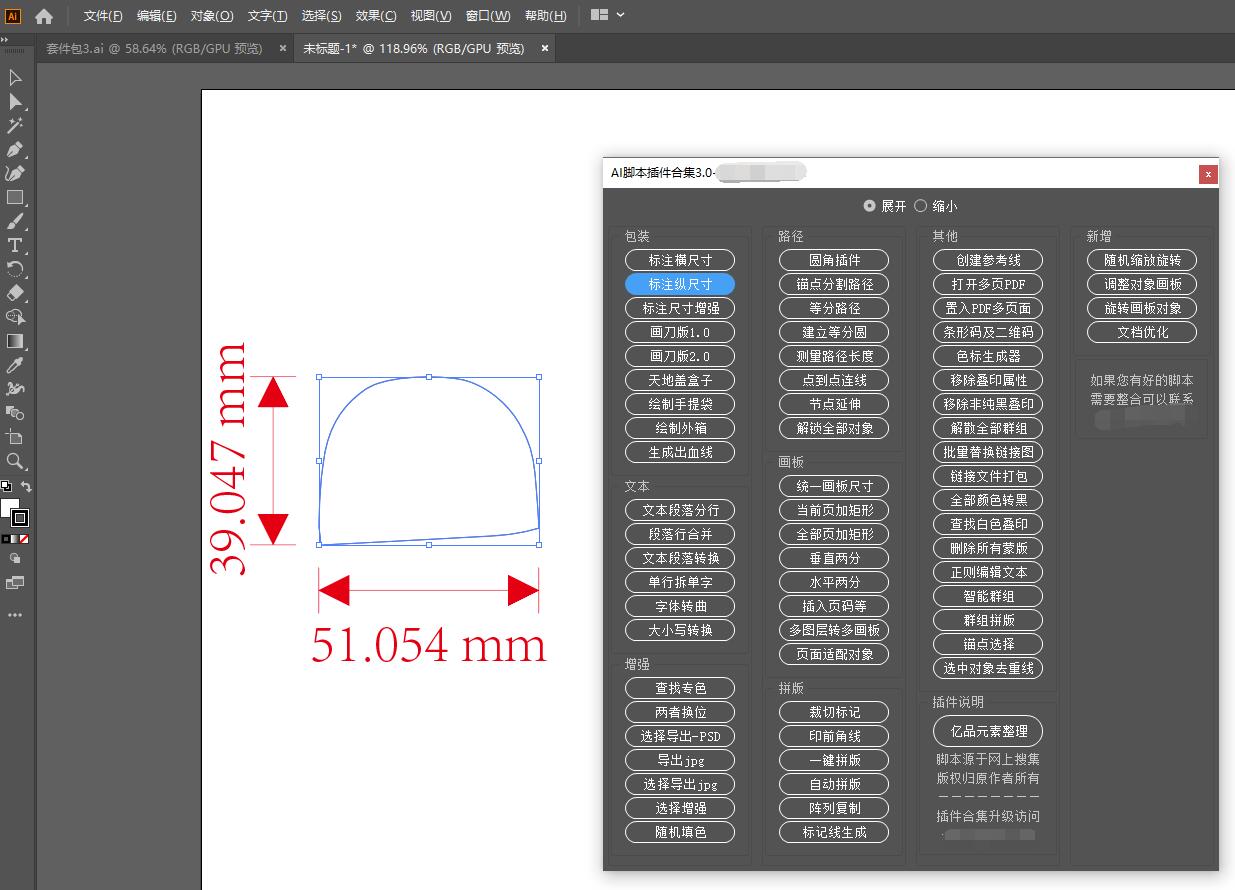This screenshot has height=890, width=1235.
Task: Click the 文本段落分行 button
Action: coord(680,510)
